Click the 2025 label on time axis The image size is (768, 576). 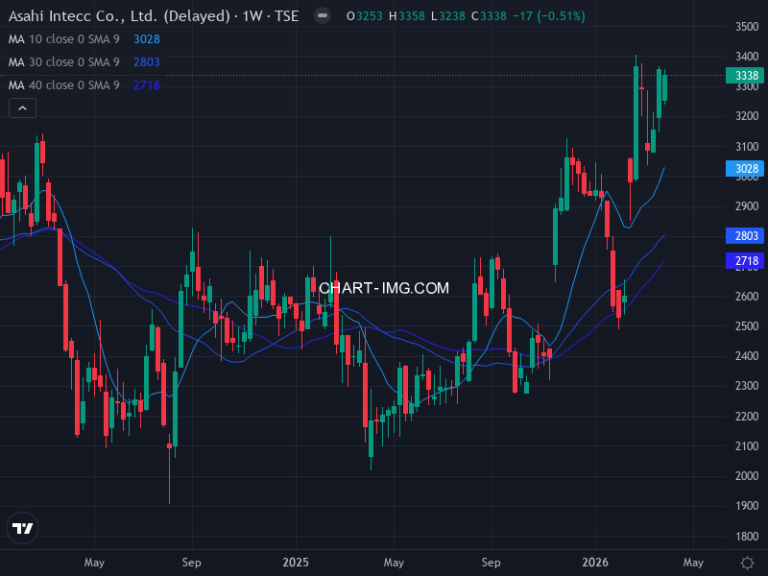click(296, 562)
